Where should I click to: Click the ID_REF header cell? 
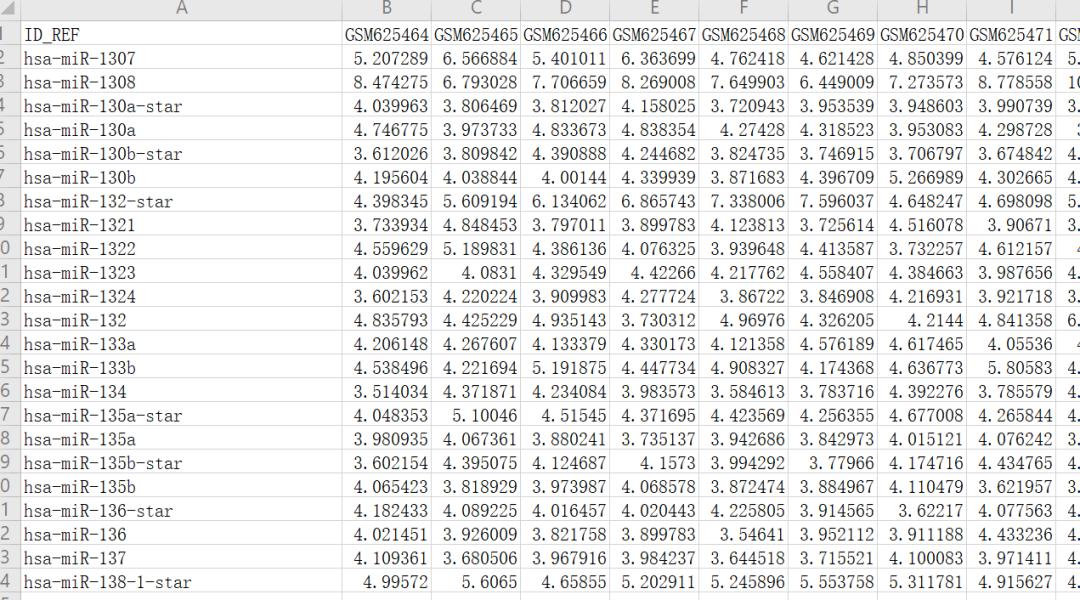[x=181, y=34]
